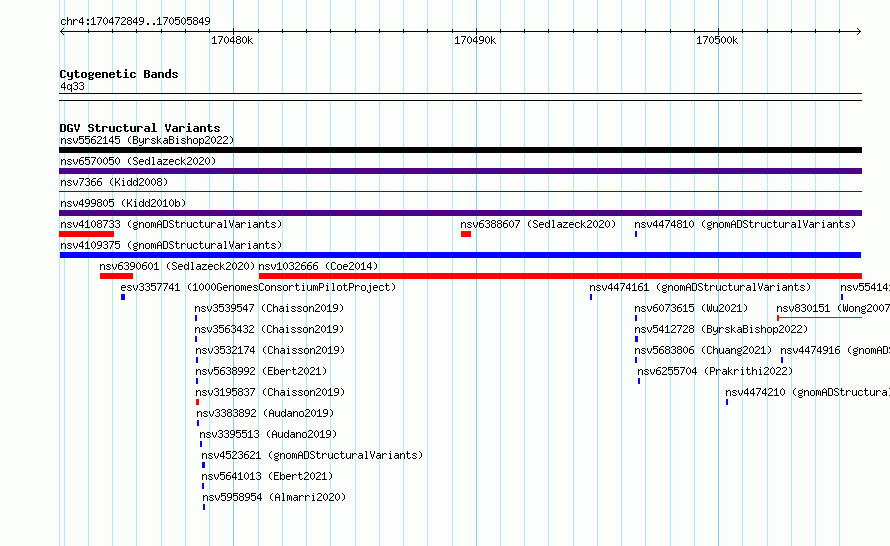The height and width of the screenshot is (546, 890).
Task: Open nsv4523621 gnomAD variant label
Action: 312,455
